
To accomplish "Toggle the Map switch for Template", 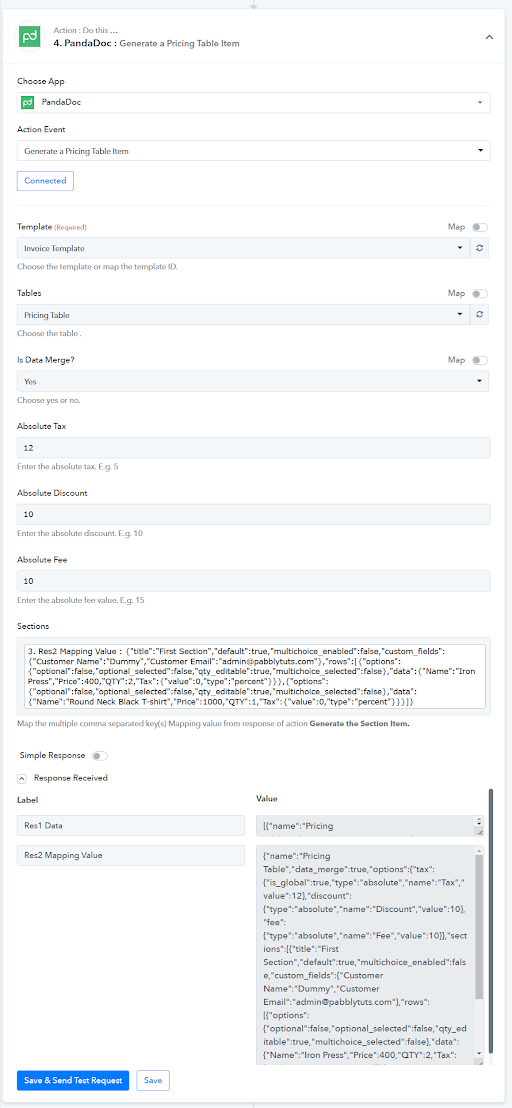I will [480, 228].
